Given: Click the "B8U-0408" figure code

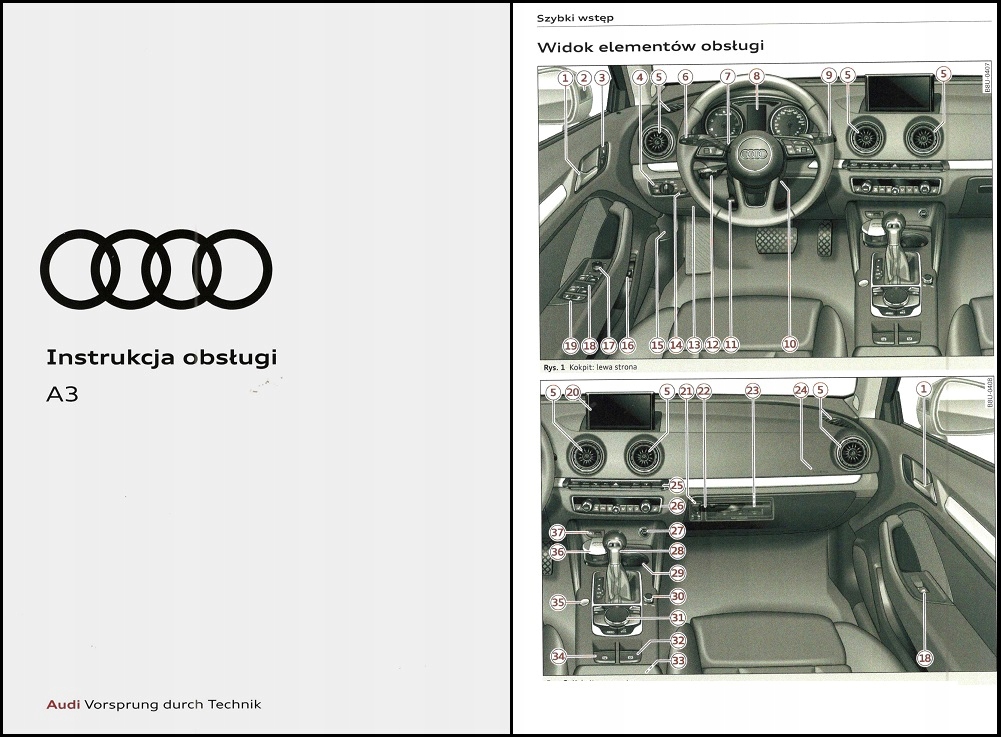Looking at the screenshot, I should (x=990, y=391).
